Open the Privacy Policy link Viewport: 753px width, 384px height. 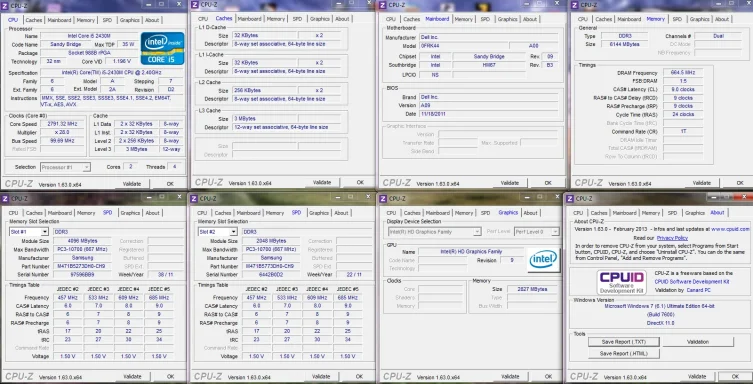click(672, 238)
